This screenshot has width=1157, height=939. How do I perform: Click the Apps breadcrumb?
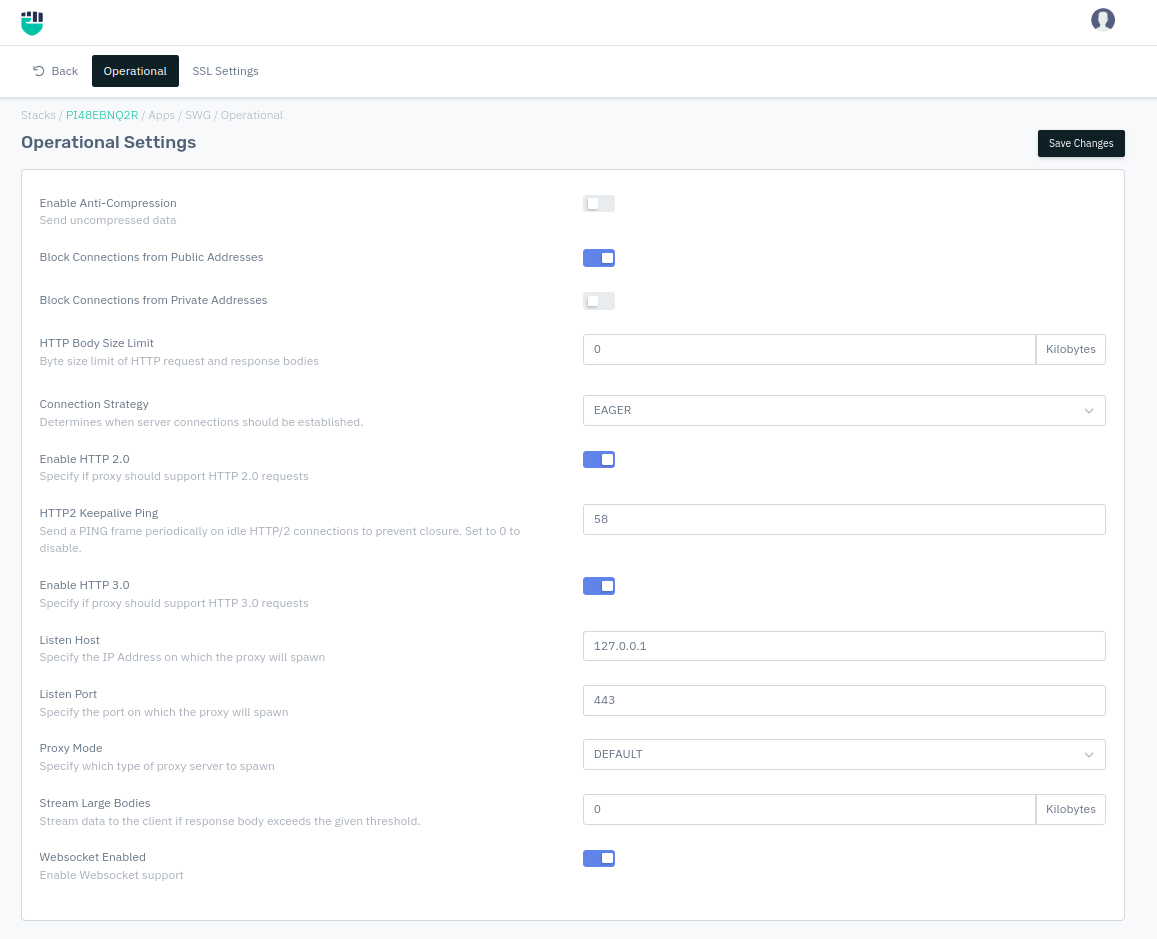[162, 115]
